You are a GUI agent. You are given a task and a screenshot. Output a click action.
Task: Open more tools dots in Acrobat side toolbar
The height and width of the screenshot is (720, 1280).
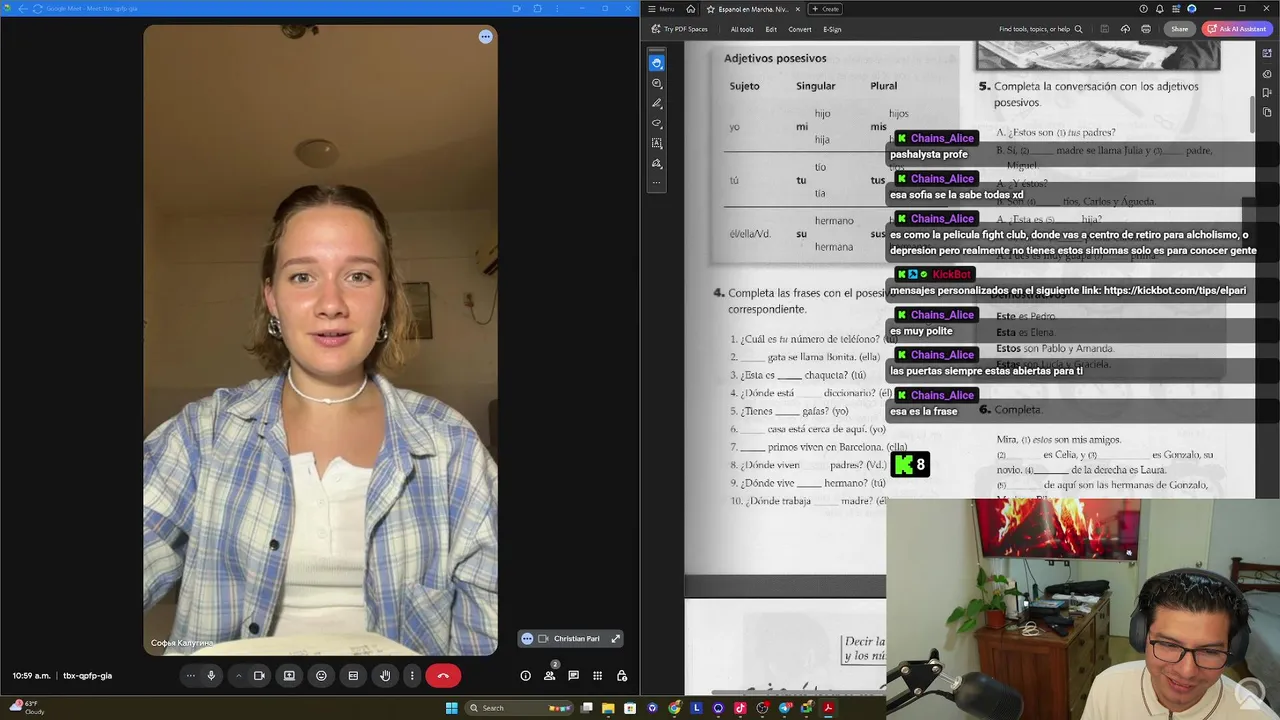(x=657, y=183)
